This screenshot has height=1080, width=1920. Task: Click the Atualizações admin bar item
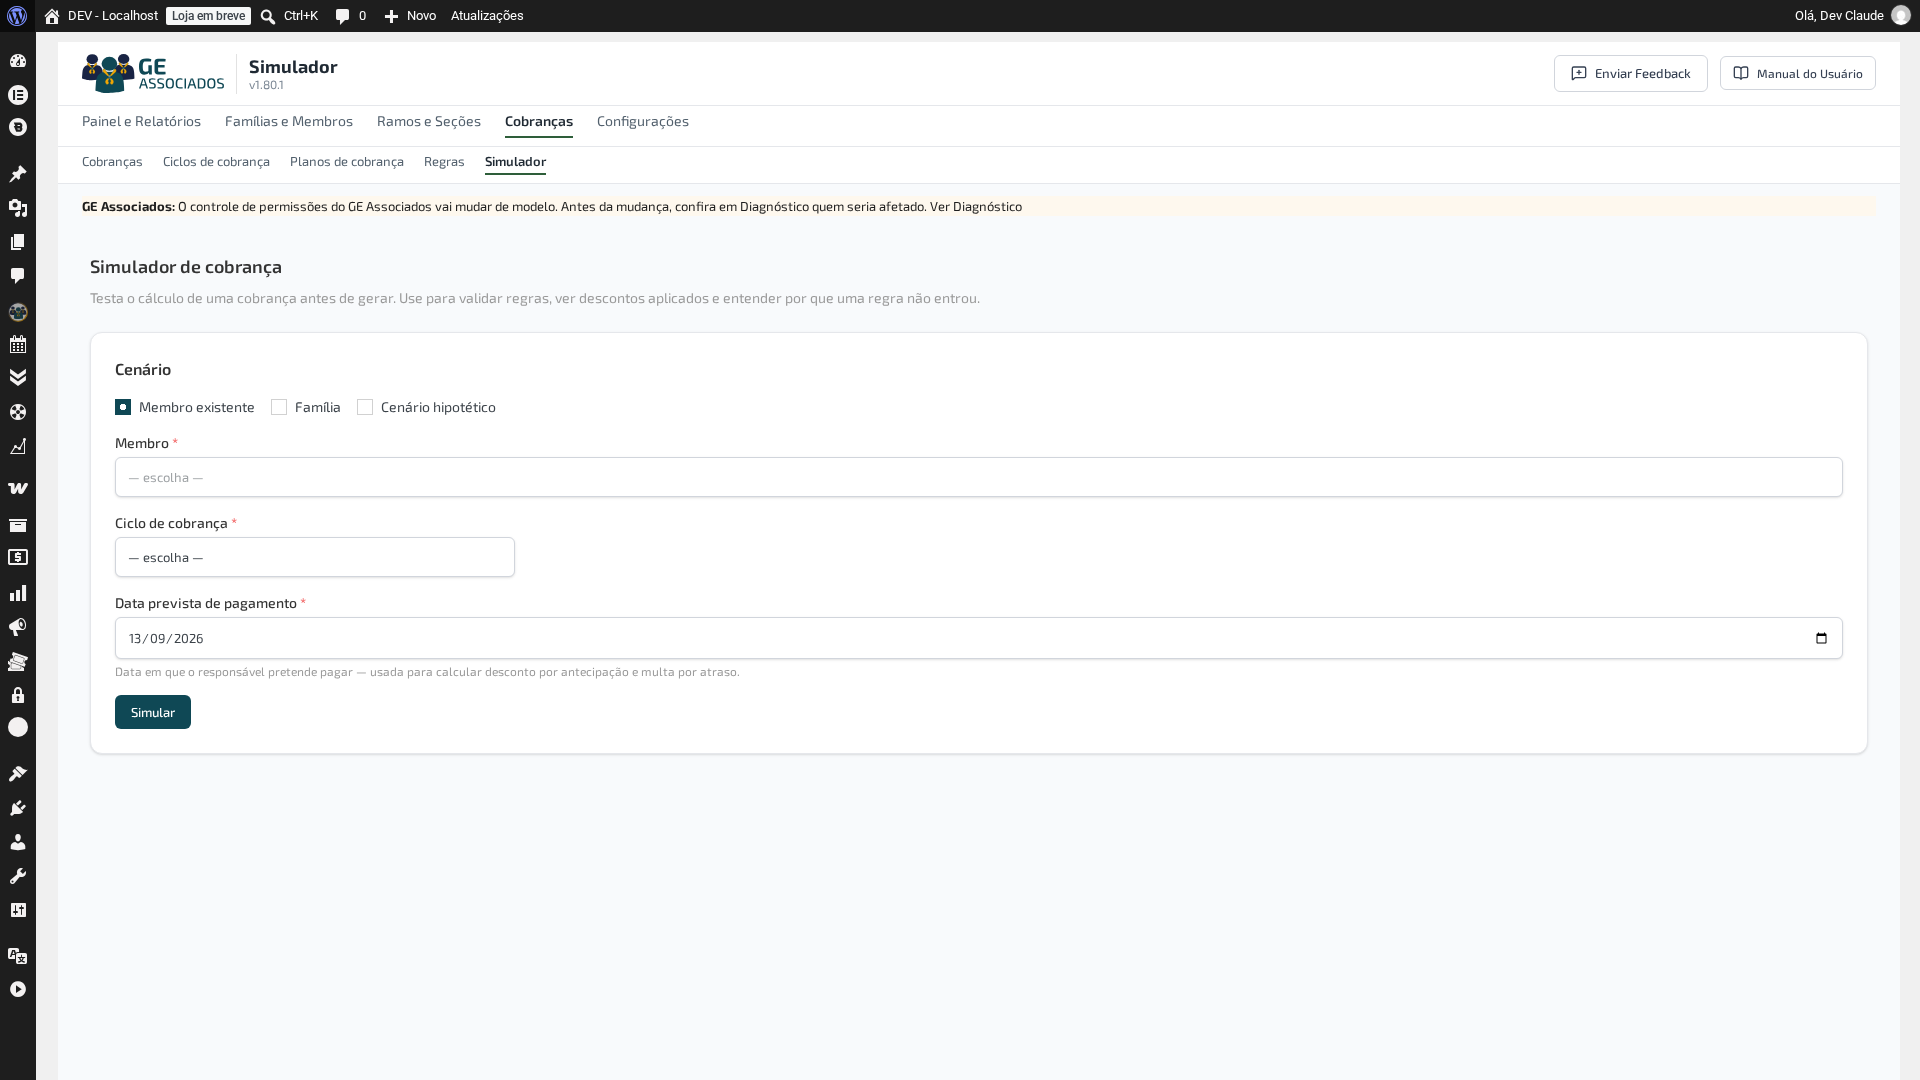[x=487, y=16]
